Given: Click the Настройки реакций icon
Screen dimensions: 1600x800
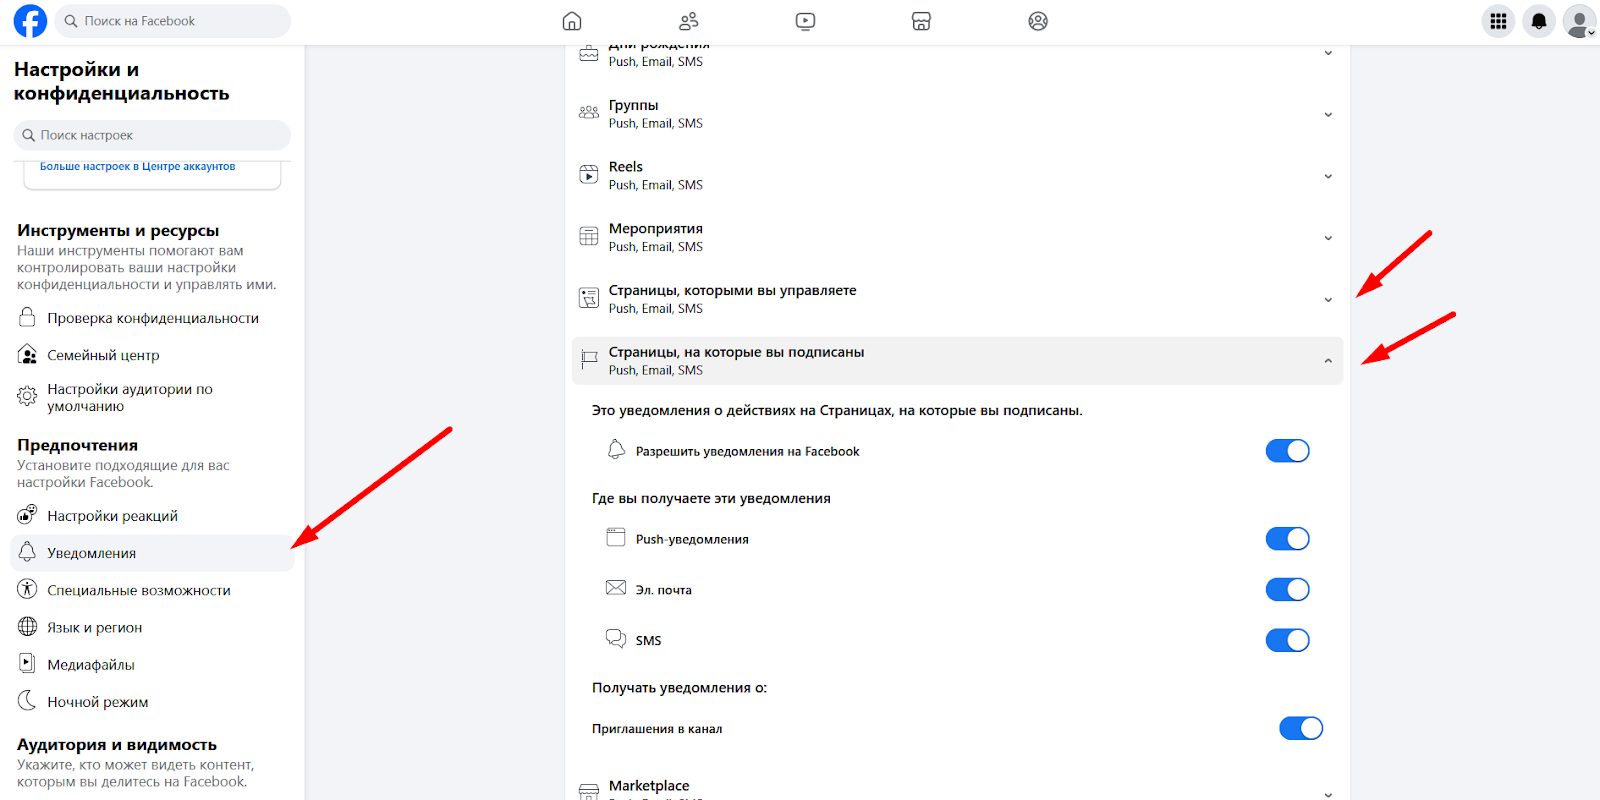Looking at the screenshot, I should [x=27, y=515].
